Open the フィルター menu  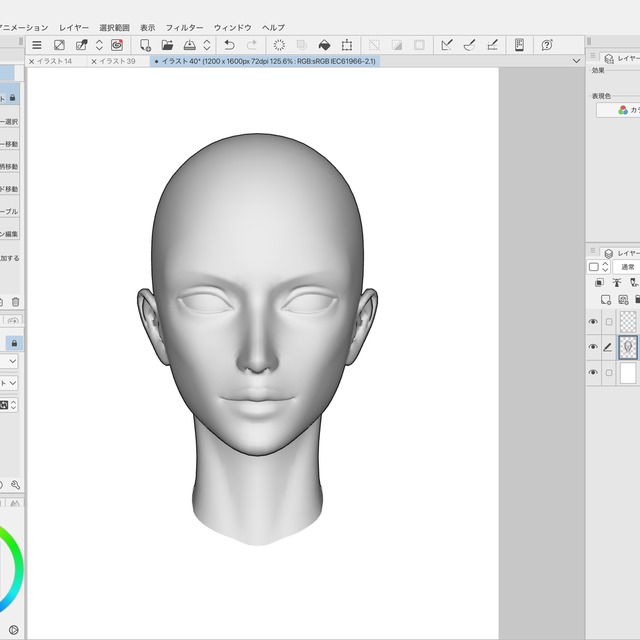(x=185, y=27)
